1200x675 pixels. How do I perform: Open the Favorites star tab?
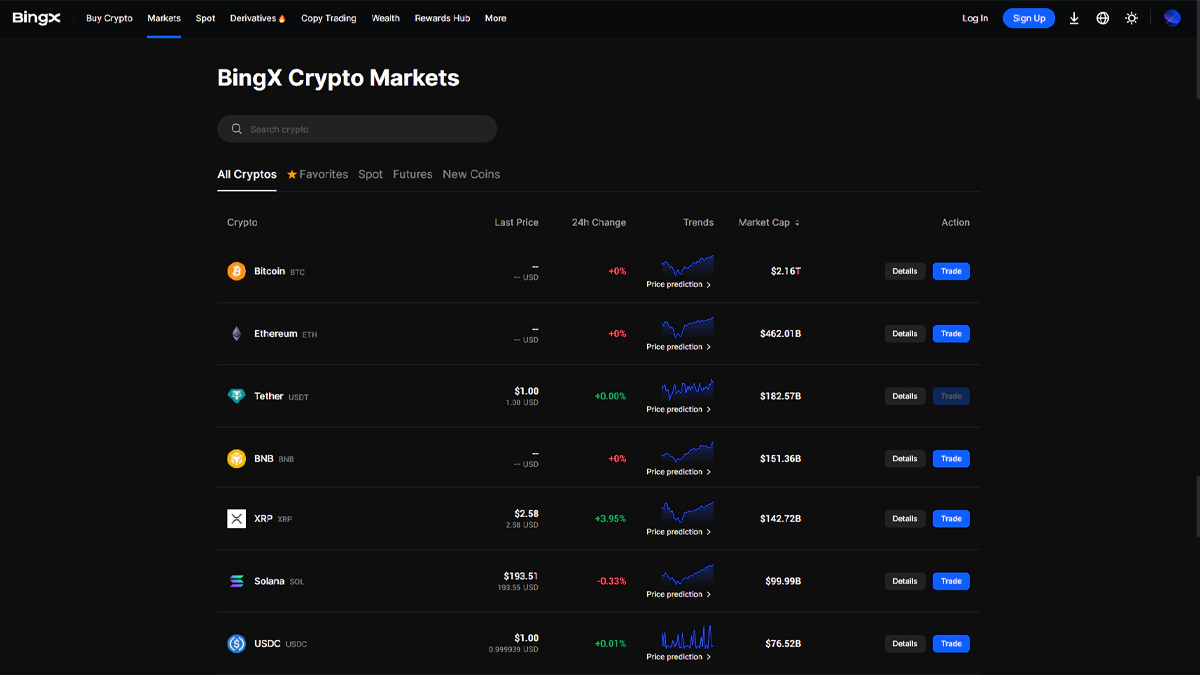tap(318, 174)
